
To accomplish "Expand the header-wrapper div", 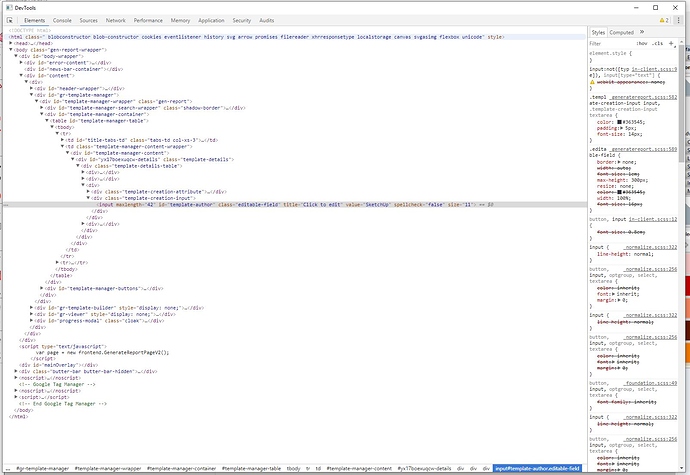I will (x=31, y=88).
